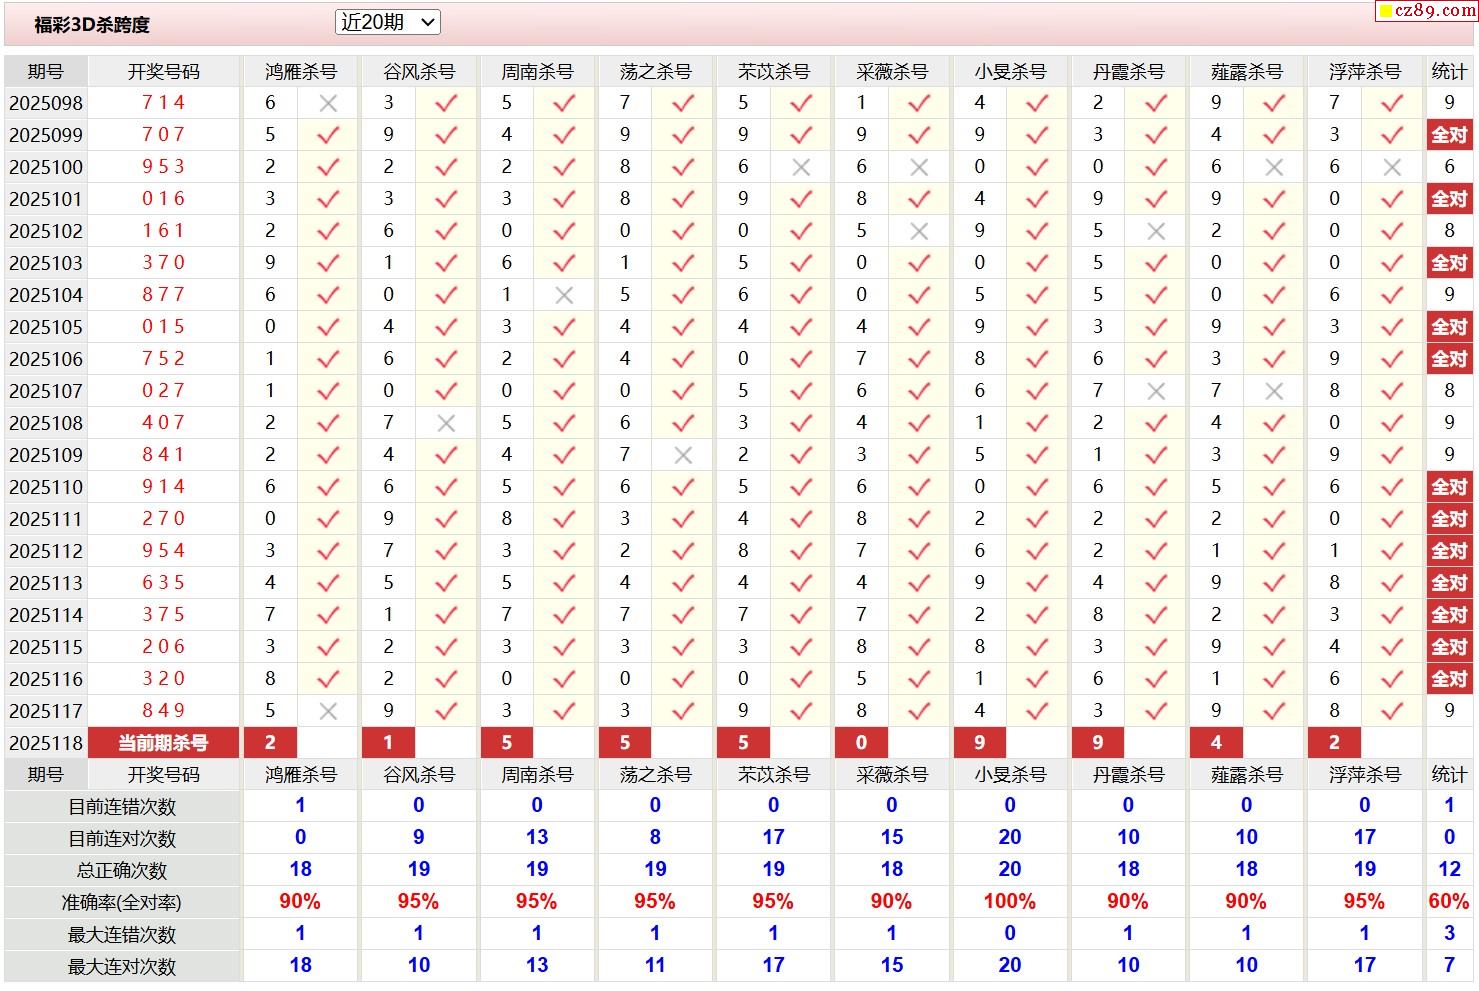This screenshot has width=1479, height=991.
Task: Click the check mark for 周南杀号 in row 2025110
Action: click(564, 487)
